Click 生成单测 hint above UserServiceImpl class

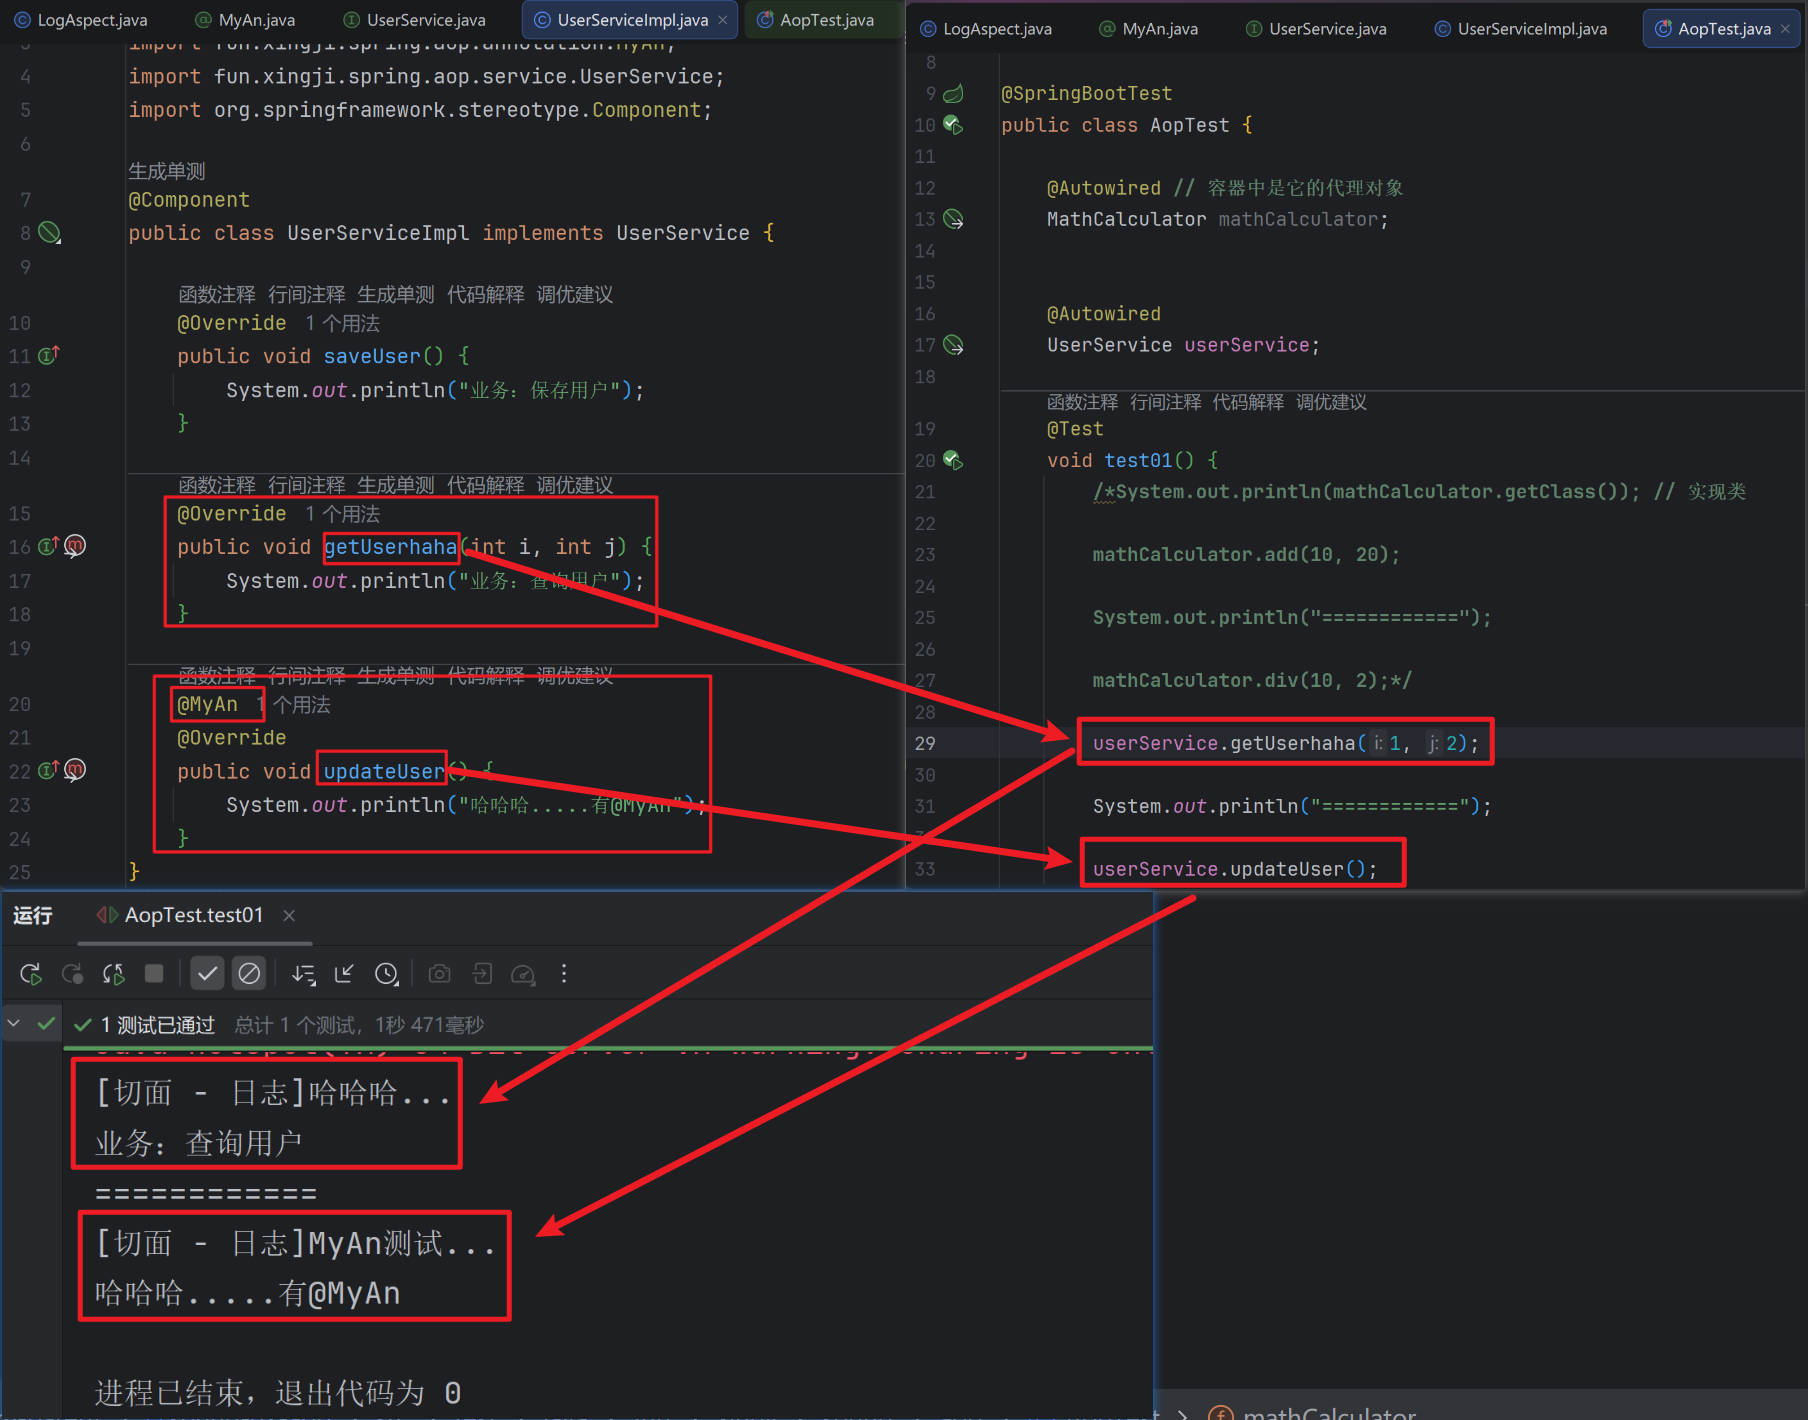point(166,171)
